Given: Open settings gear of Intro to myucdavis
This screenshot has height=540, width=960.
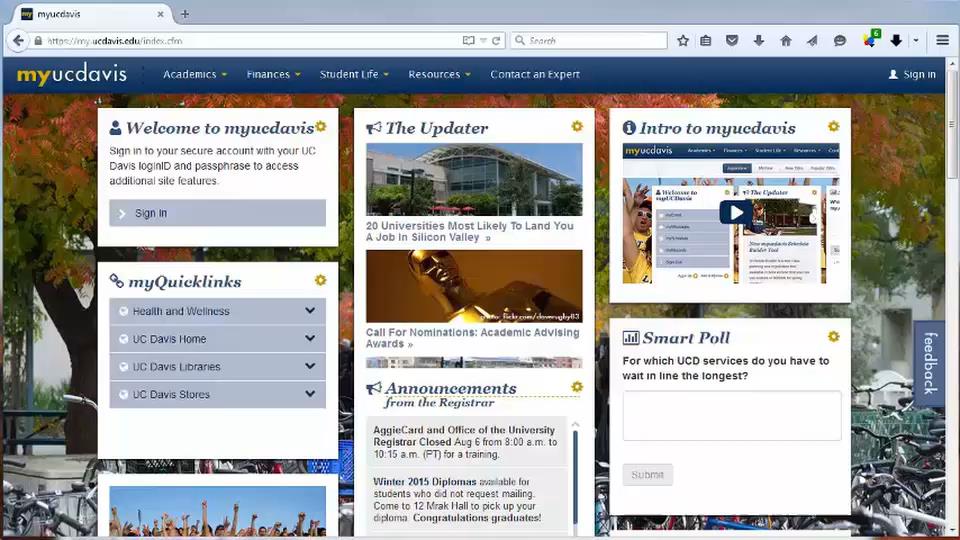Looking at the screenshot, I should click(833, 126).
